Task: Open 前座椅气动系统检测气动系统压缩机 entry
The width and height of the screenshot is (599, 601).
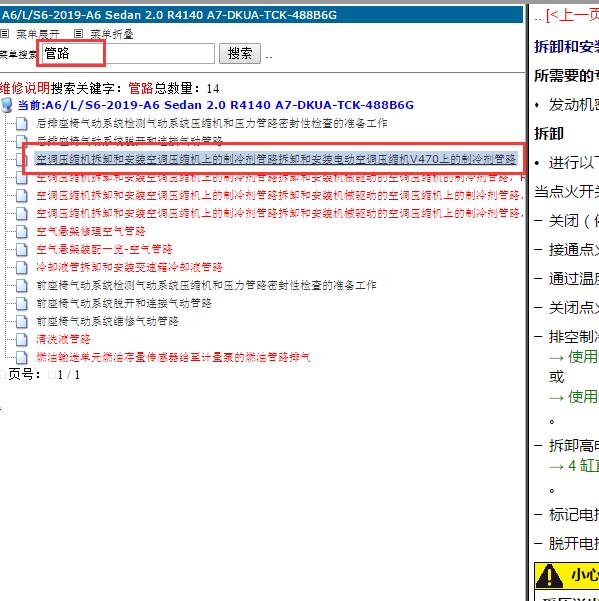Action: coord(206,285)
